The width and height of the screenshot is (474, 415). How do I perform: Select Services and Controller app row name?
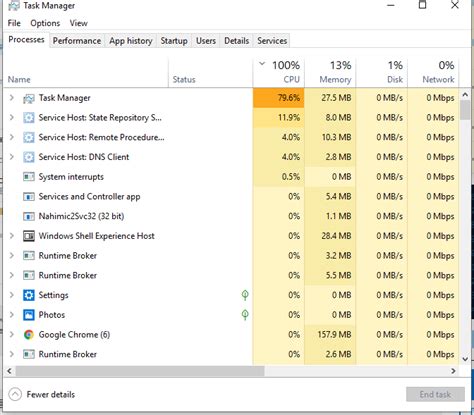tap(89, 197)
